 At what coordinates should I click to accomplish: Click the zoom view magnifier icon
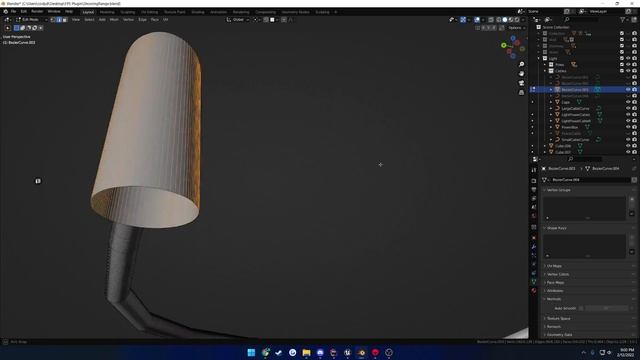pos(521,64)
